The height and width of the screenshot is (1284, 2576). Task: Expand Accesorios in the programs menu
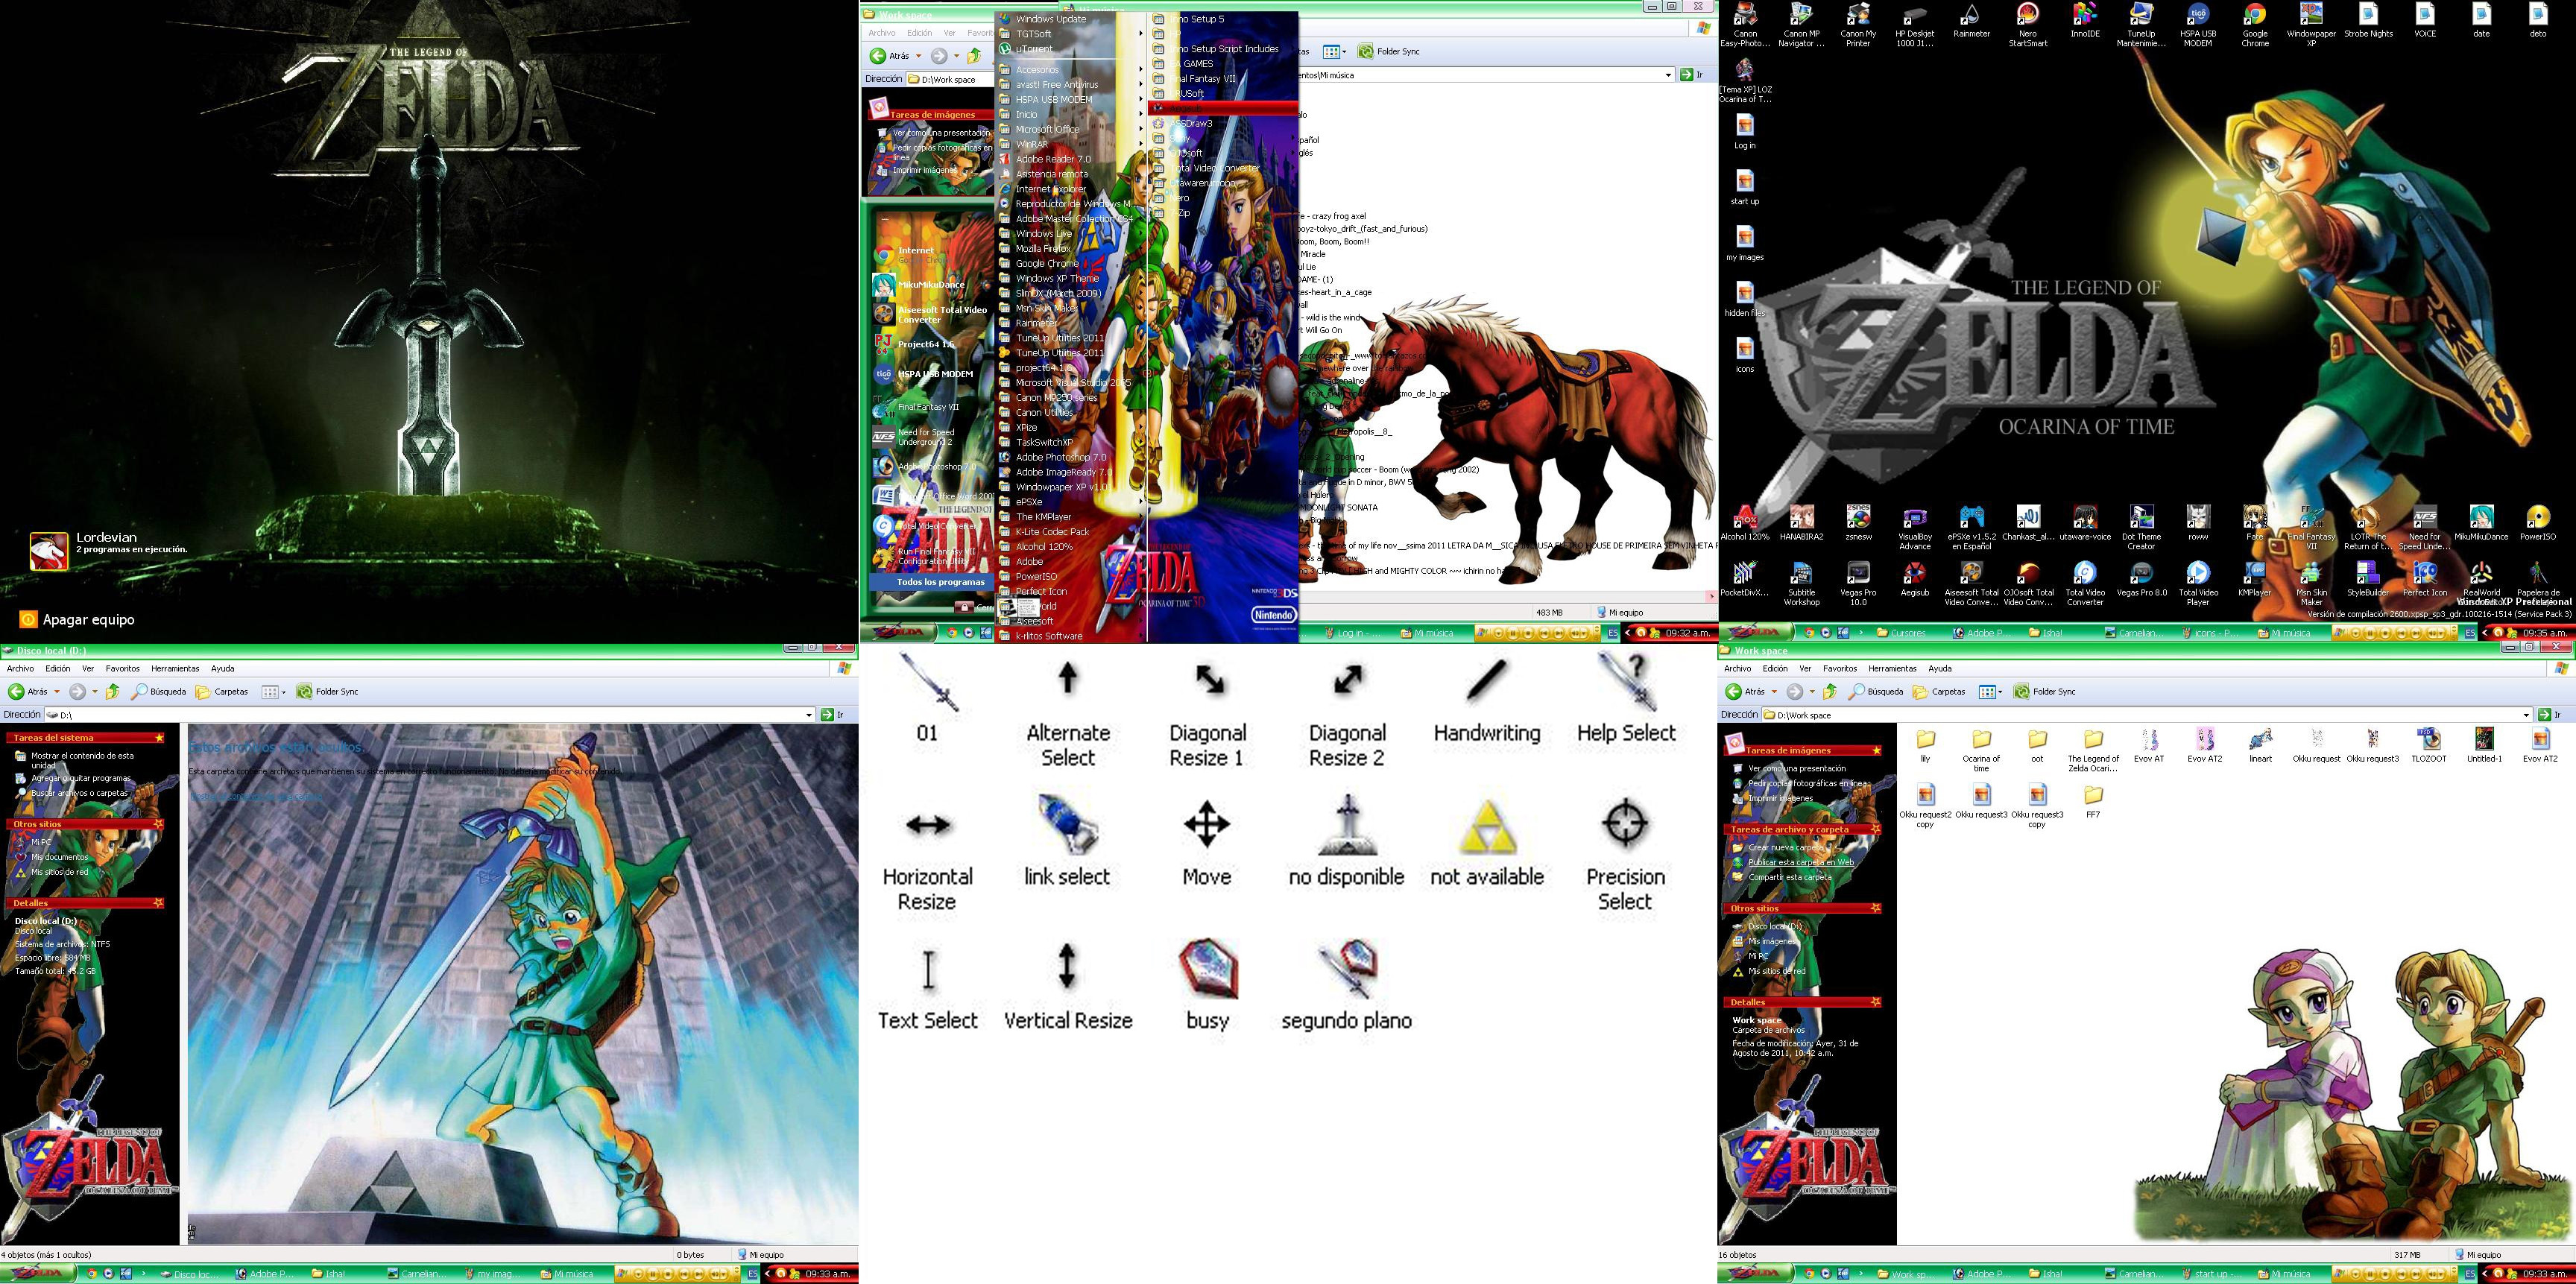(1071, 70)
